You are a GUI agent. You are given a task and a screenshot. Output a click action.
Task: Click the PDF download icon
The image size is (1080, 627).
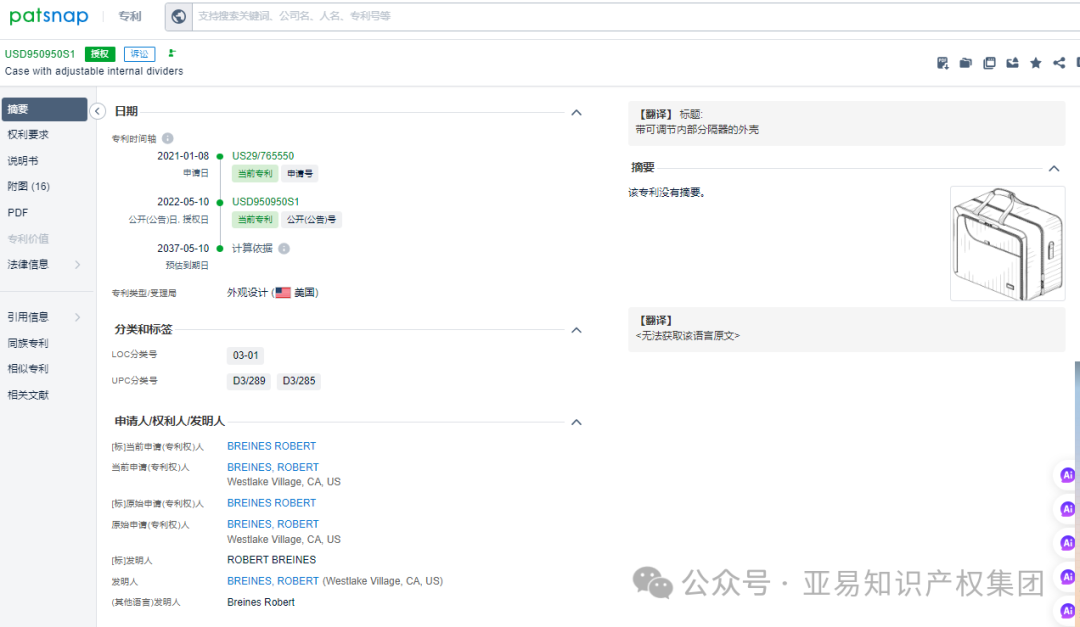point(942,62)
